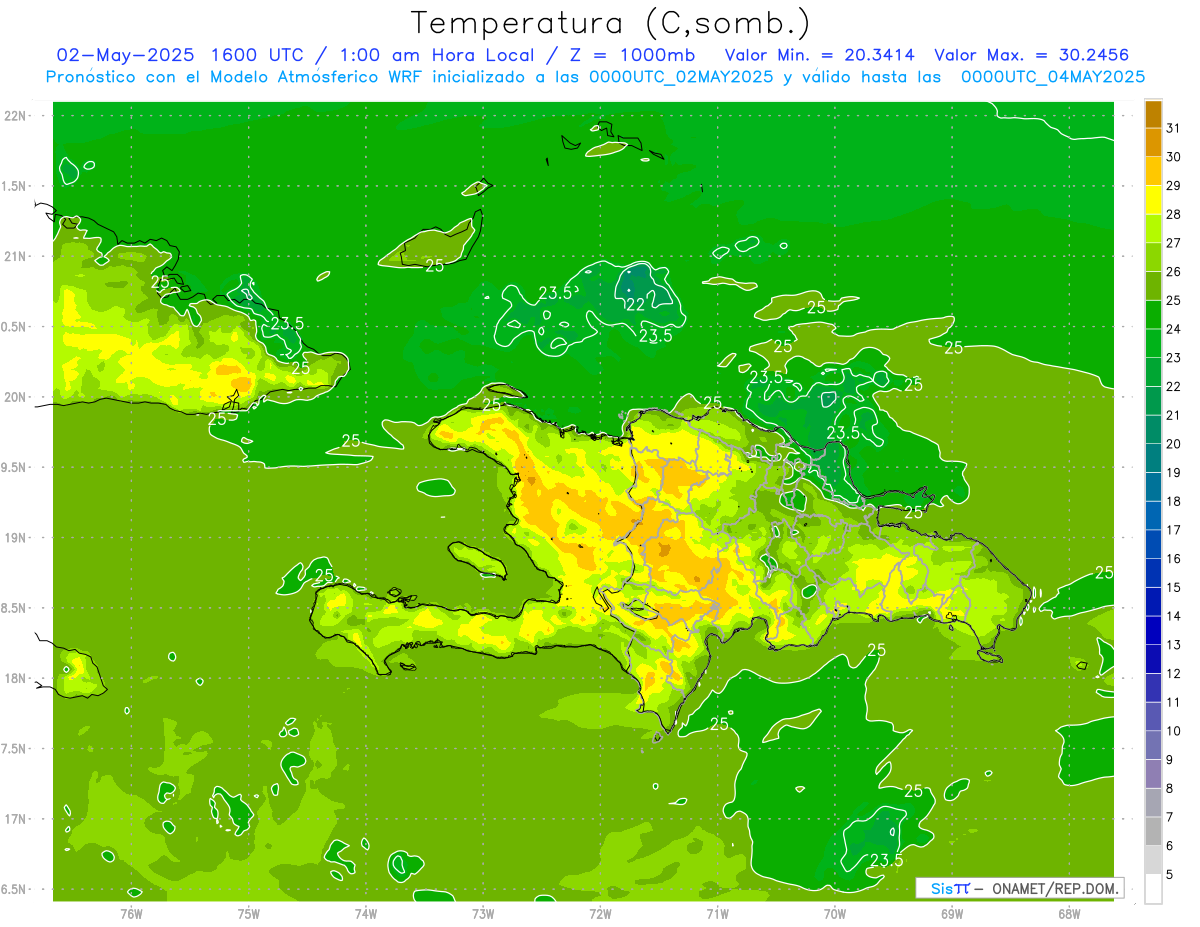This screenshot has width=1200, height=927.
Task: Pick the green colorbar swatch between 24 and 25
Action: click(x=1153, y=315)
